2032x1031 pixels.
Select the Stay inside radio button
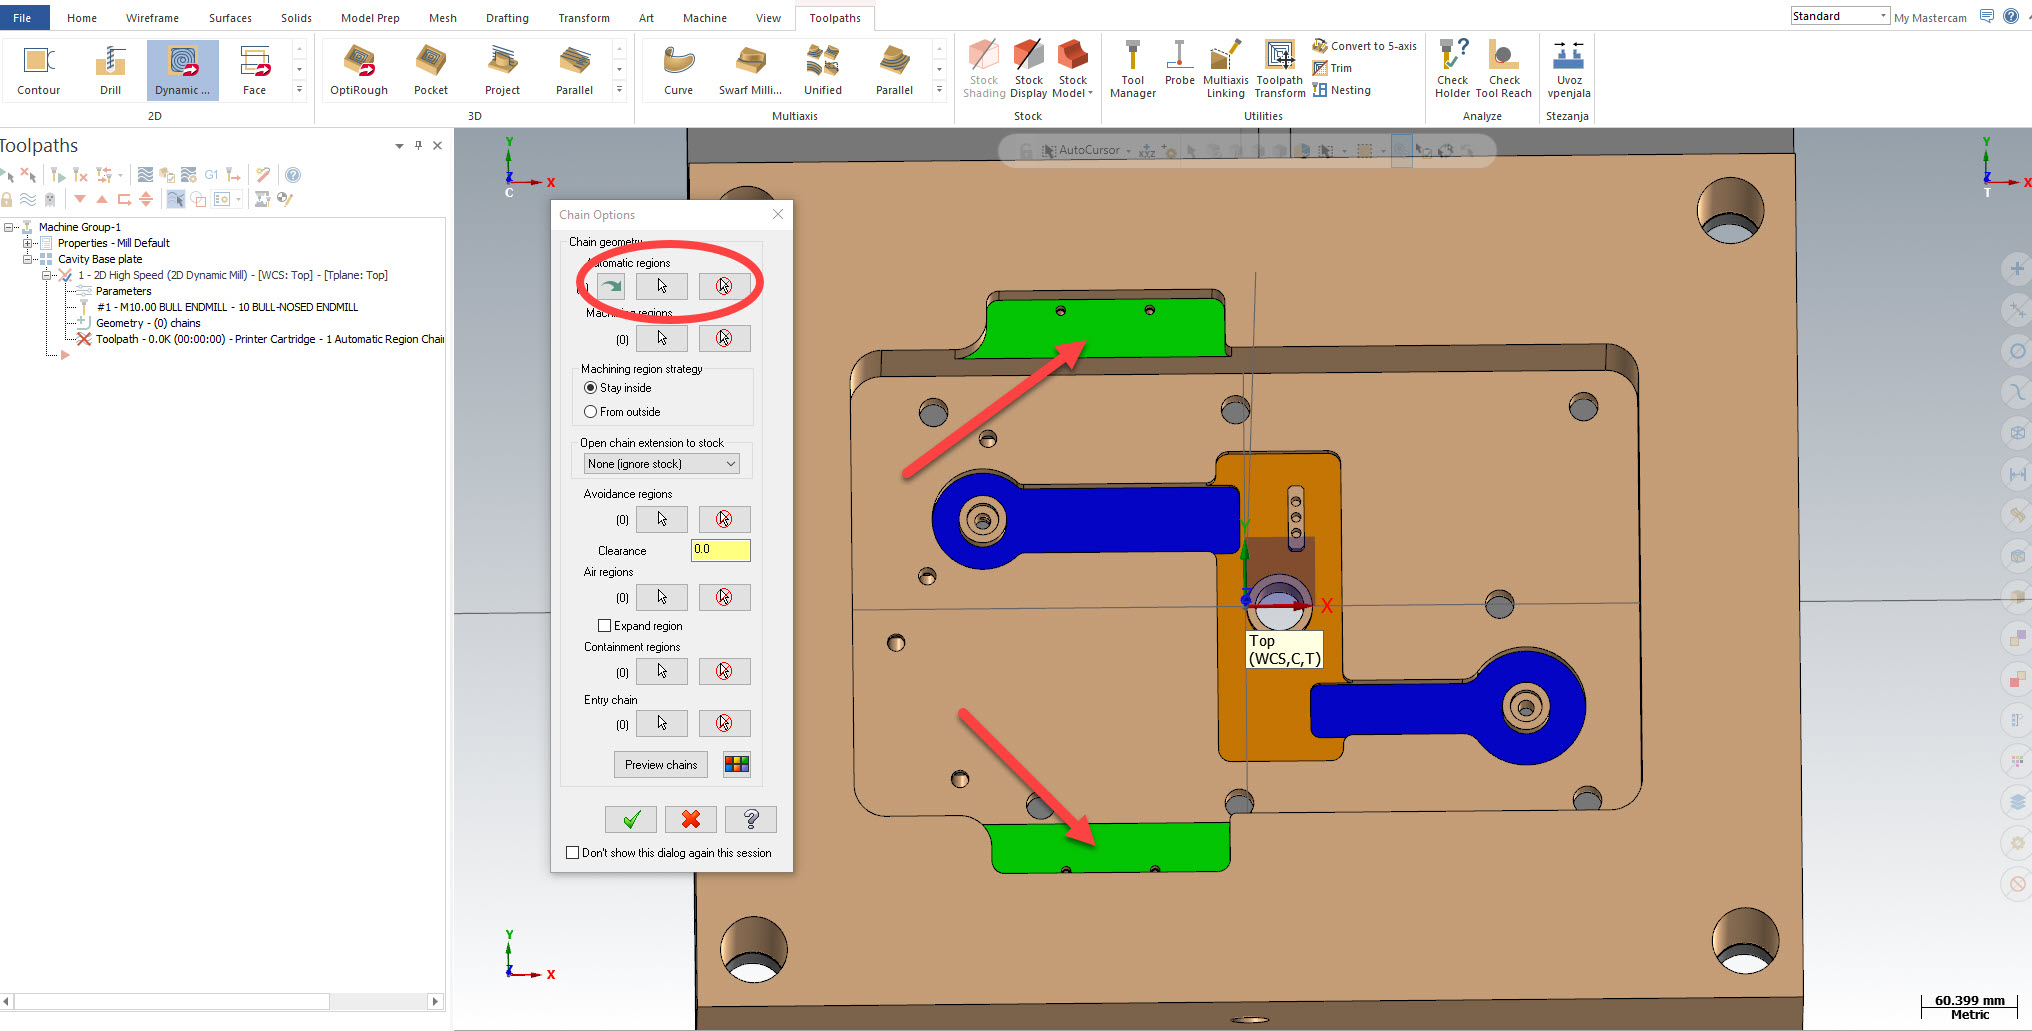coord(591,388)
